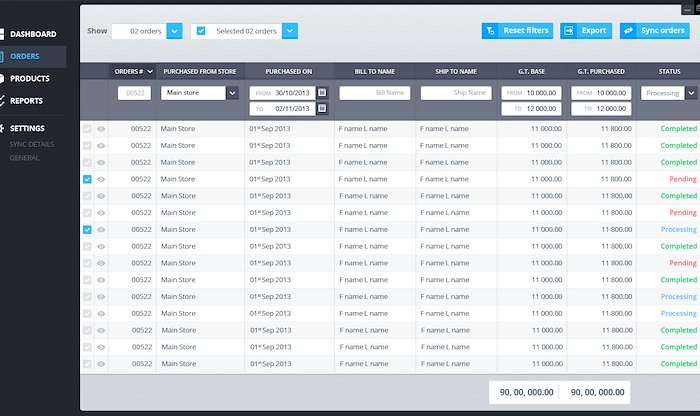Click the PURCHASED ON column header
Screen dimensions: 700x416
289,71
